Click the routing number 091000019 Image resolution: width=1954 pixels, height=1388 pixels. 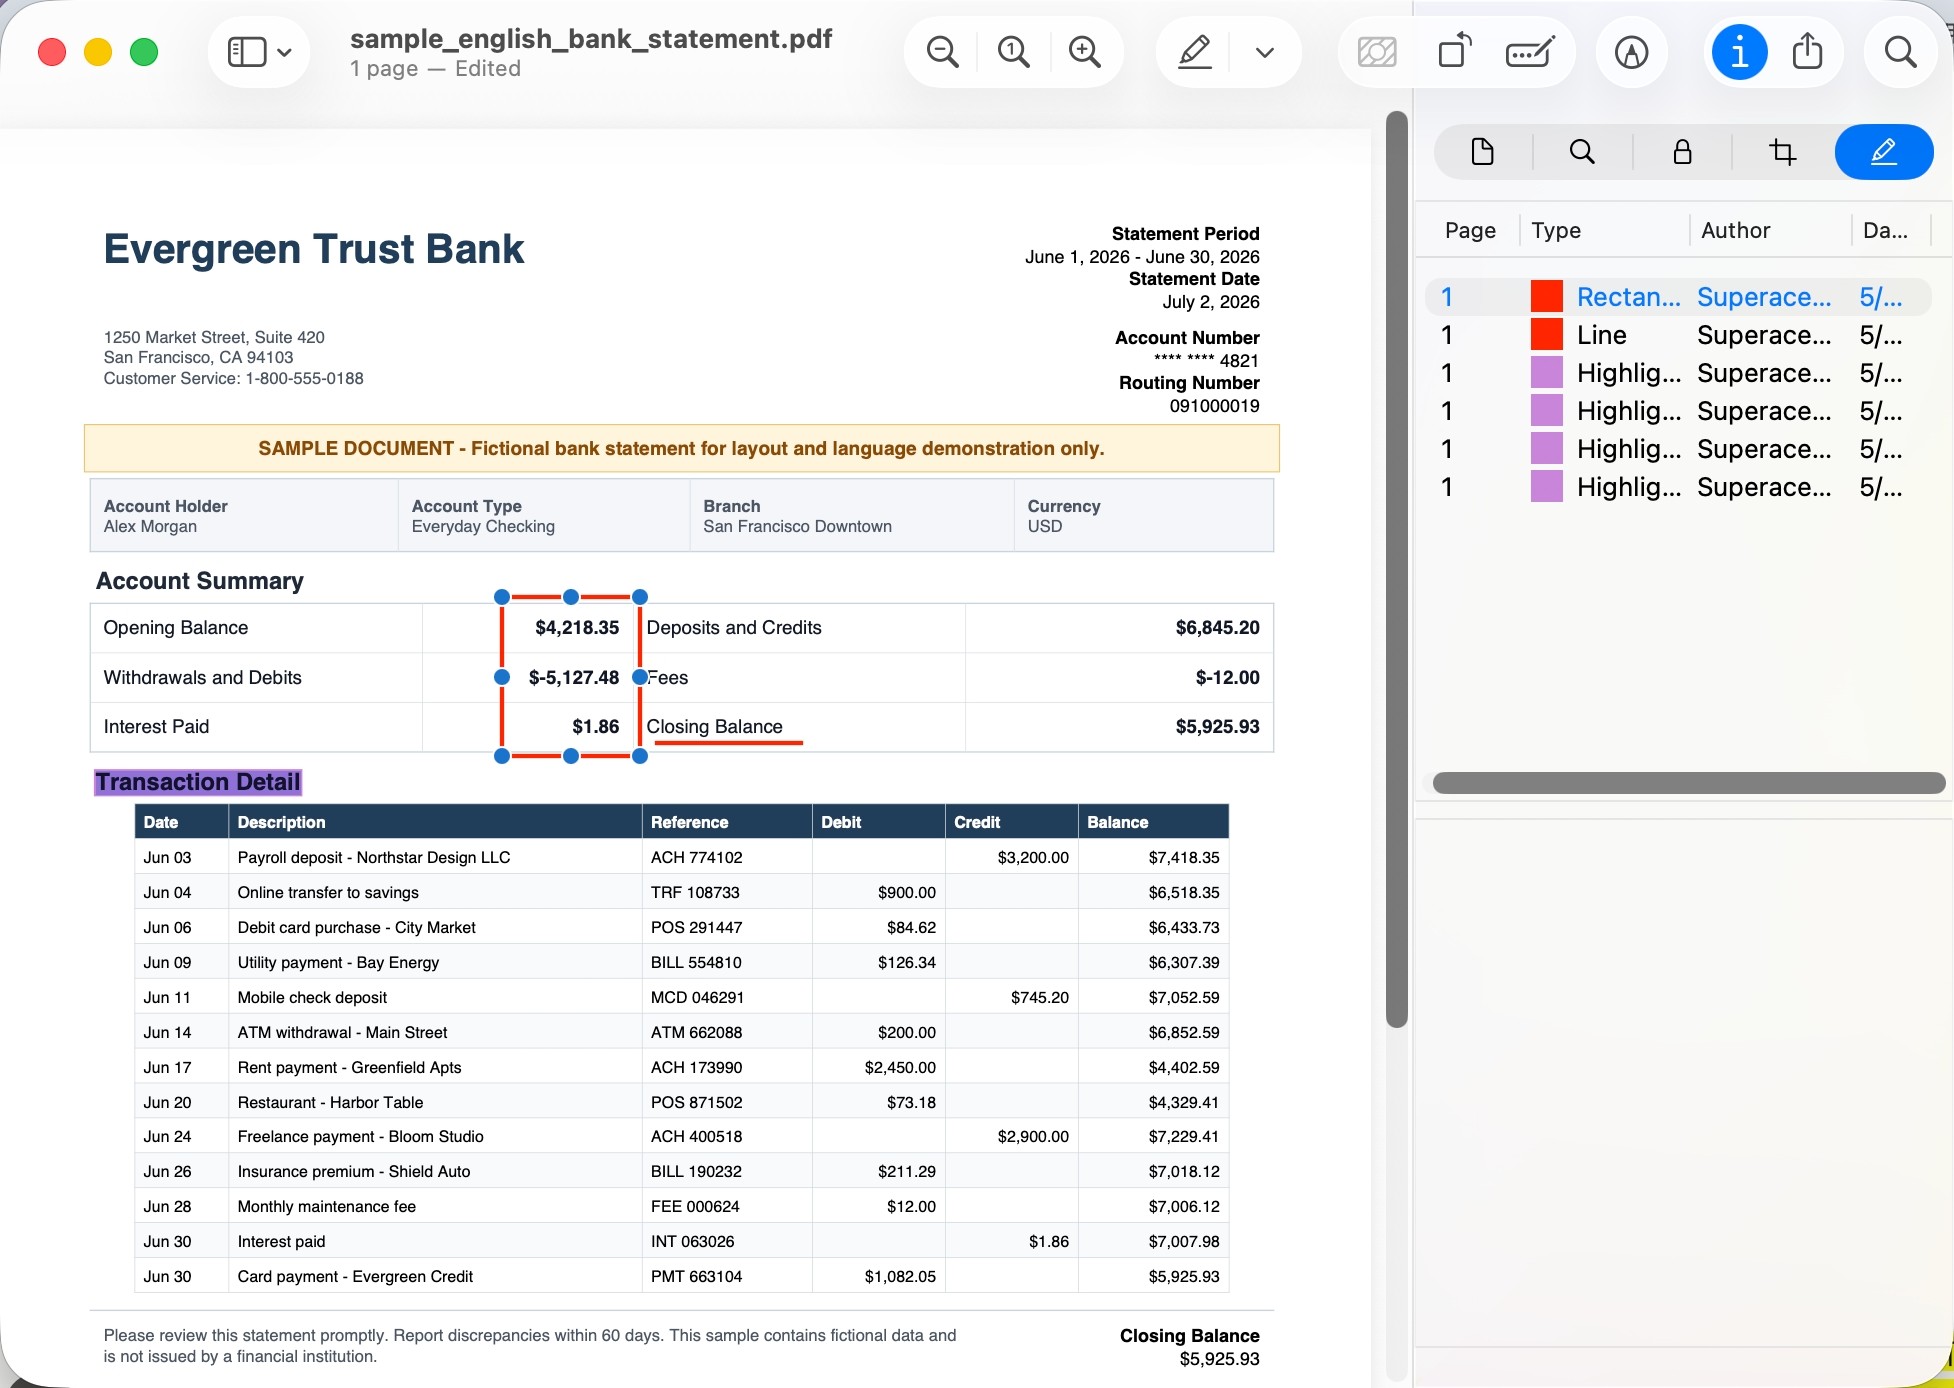tap(1214, 406)
